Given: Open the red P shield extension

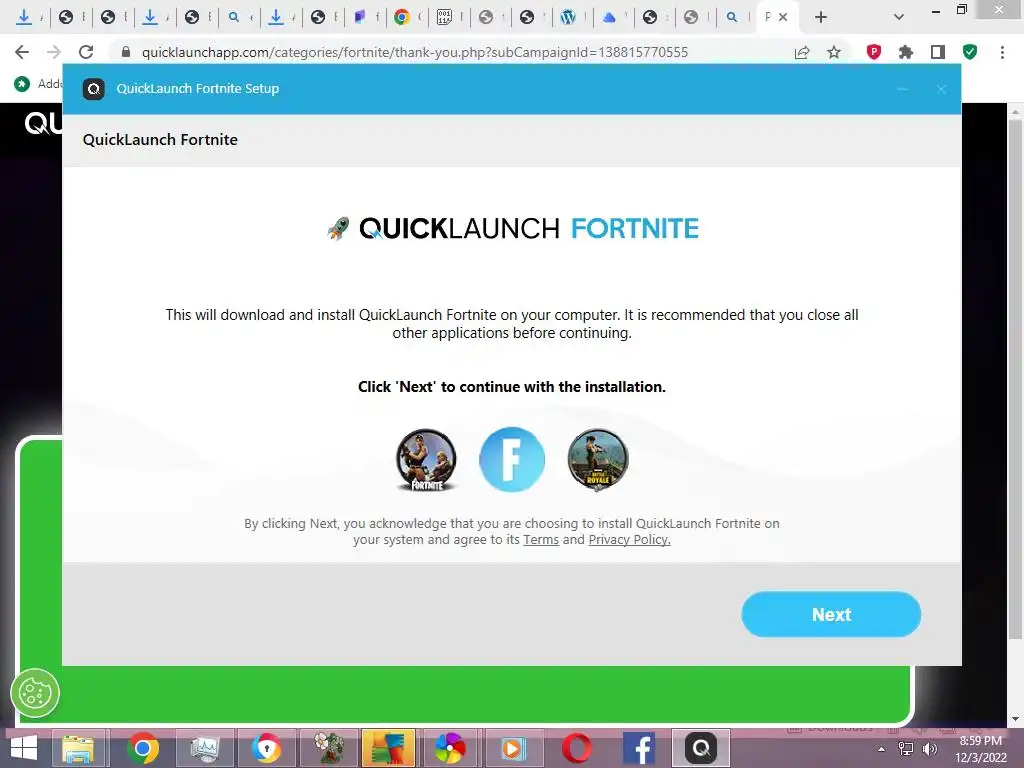Looking at the screenshot, I should point(874,52).
